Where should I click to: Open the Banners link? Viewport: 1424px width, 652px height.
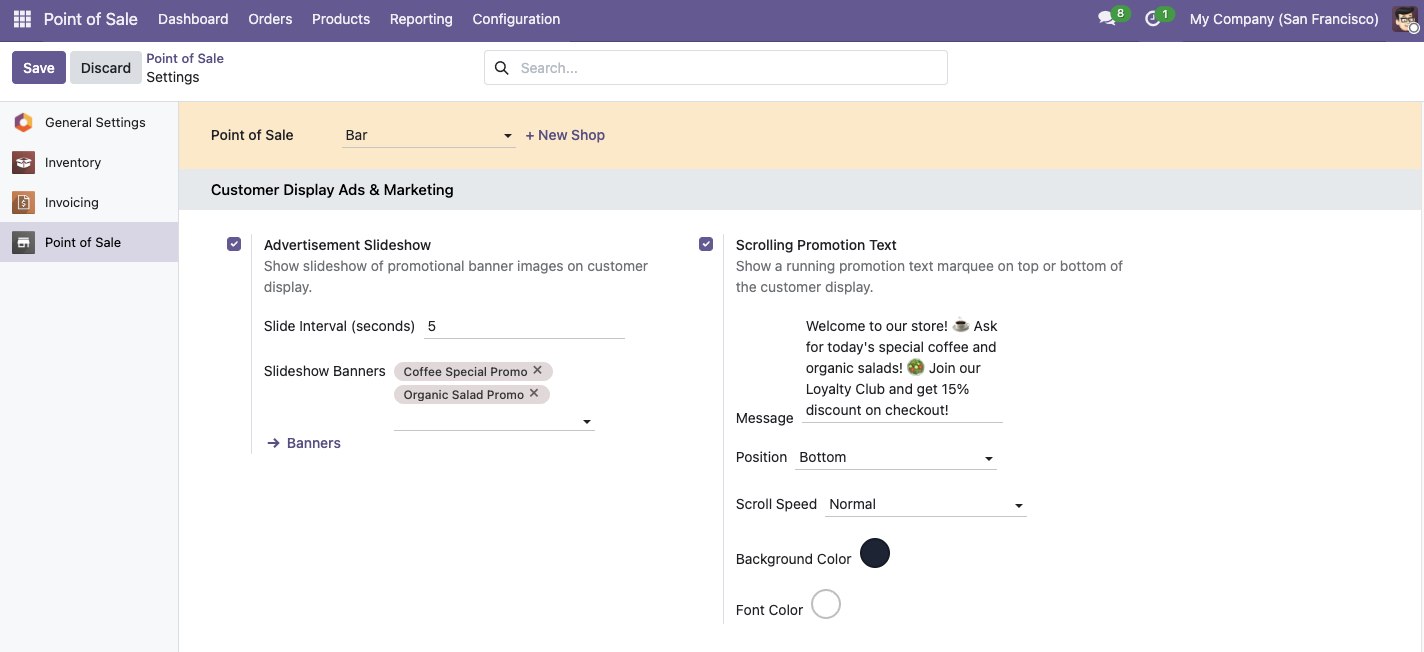(x=314, y=443)
